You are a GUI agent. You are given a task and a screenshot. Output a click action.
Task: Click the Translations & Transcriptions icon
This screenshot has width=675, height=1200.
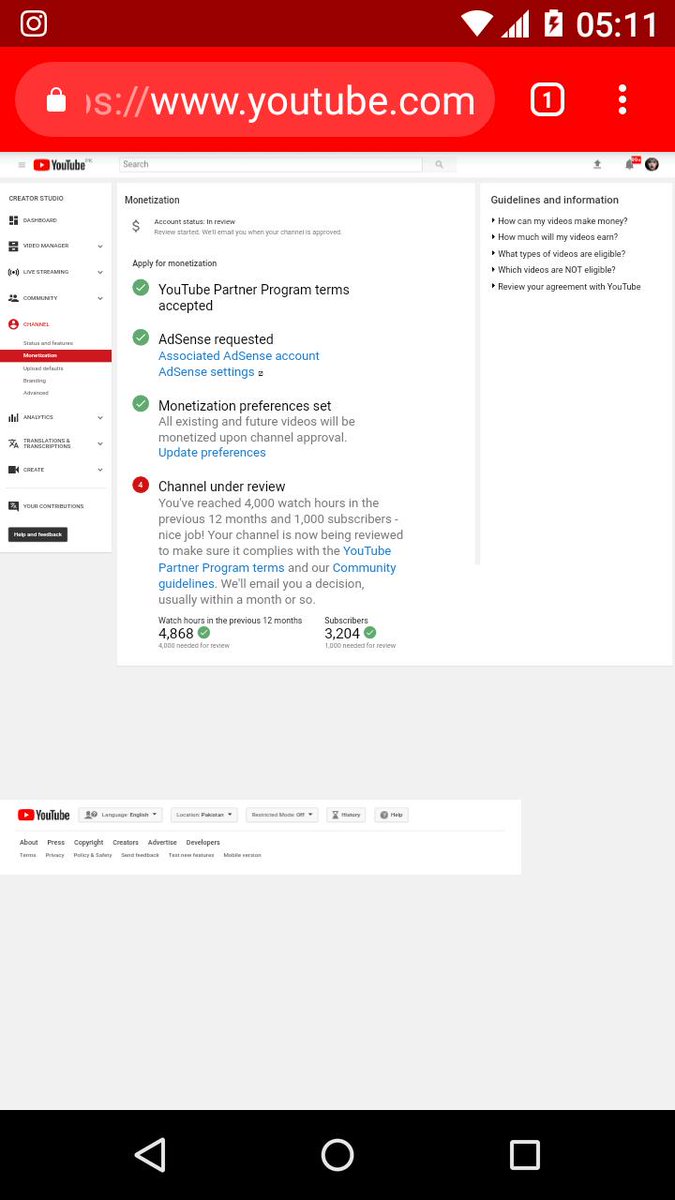pyautogui.click(x=14, y=443)
